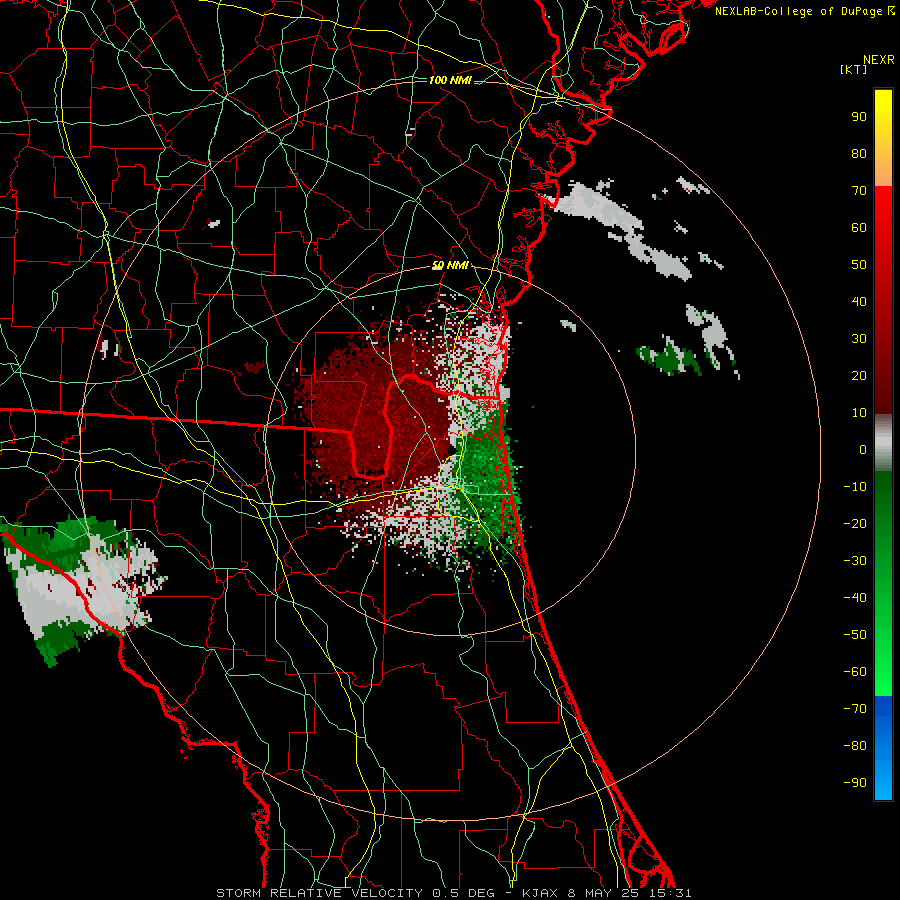
Task: Click the 0 value on the velocity scale
Action: (x=863, y=450)
